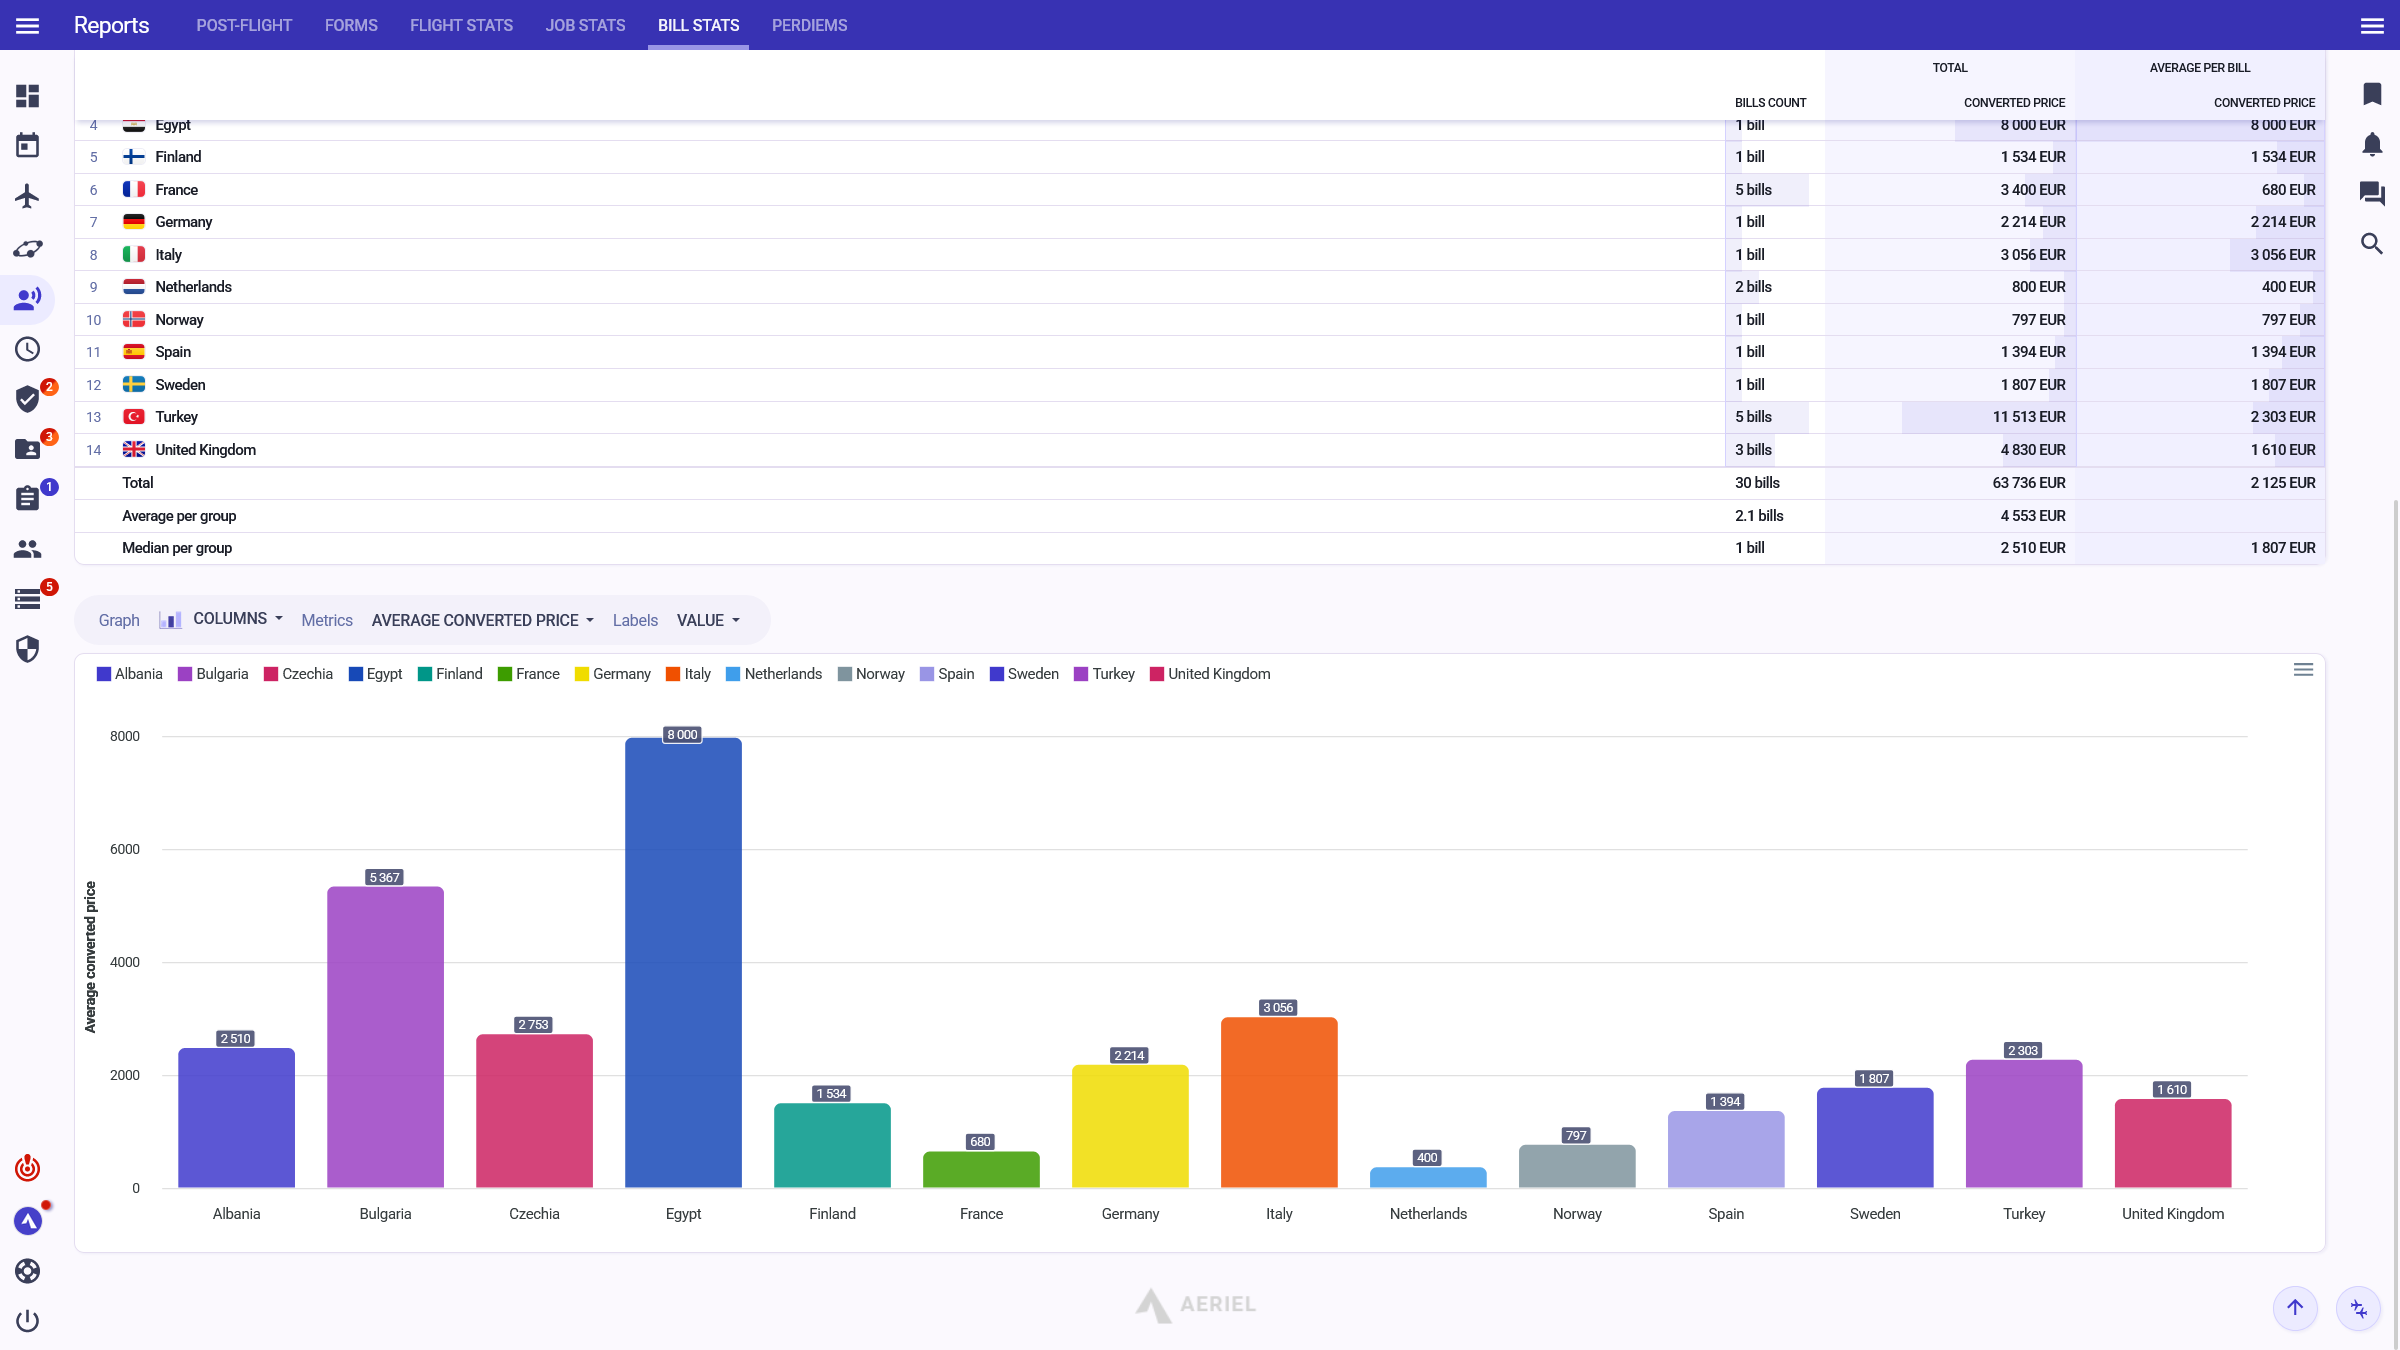Switch to the FLIGHT STATS tab

(x=461, y=25)
